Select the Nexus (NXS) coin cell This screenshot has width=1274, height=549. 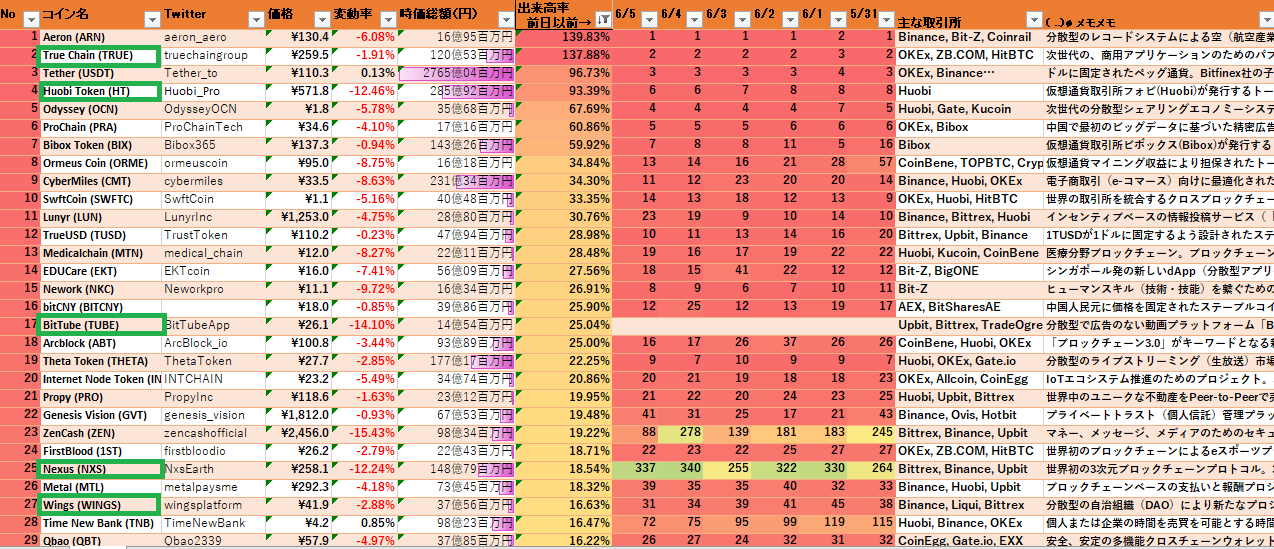(x=98, y=469)
